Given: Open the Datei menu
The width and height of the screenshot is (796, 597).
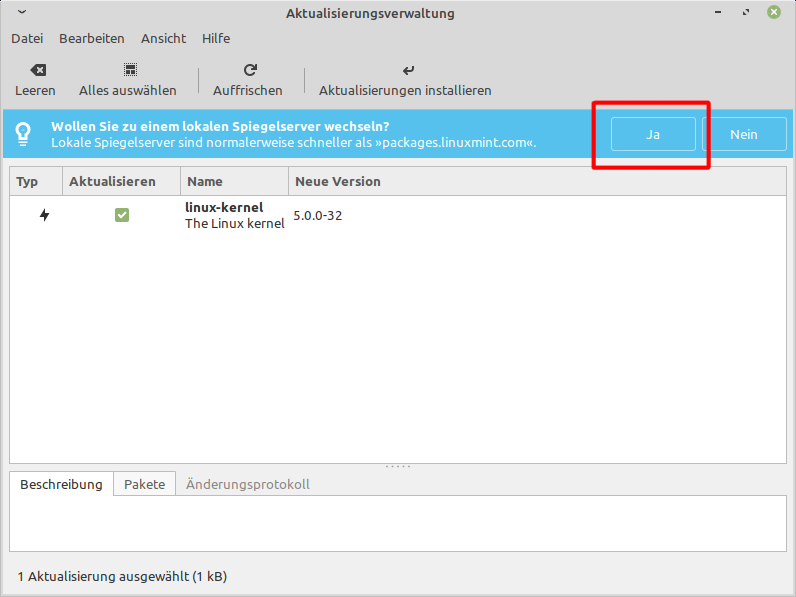Looking at the screenshot, I should [x=27, y=39].
